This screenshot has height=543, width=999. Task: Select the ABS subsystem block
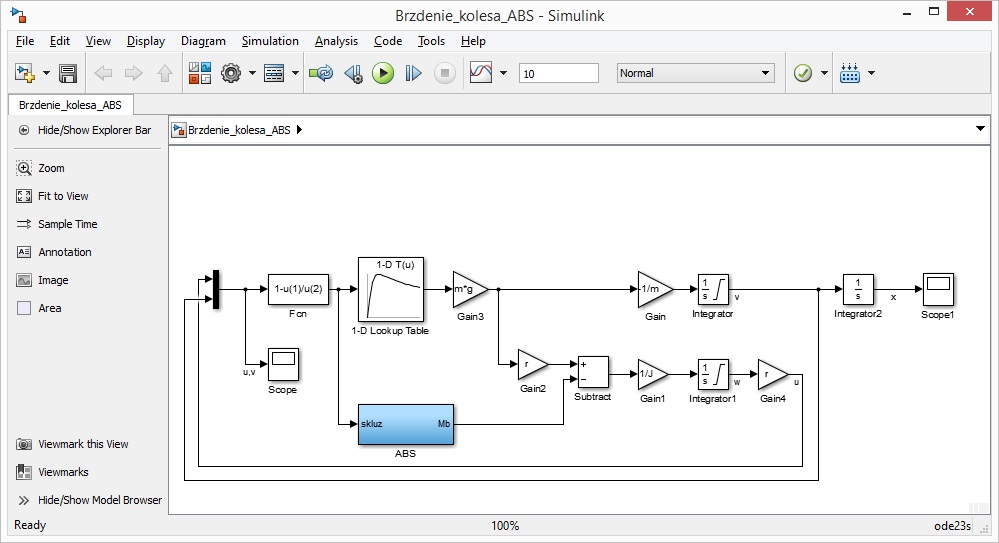[406, 424]
